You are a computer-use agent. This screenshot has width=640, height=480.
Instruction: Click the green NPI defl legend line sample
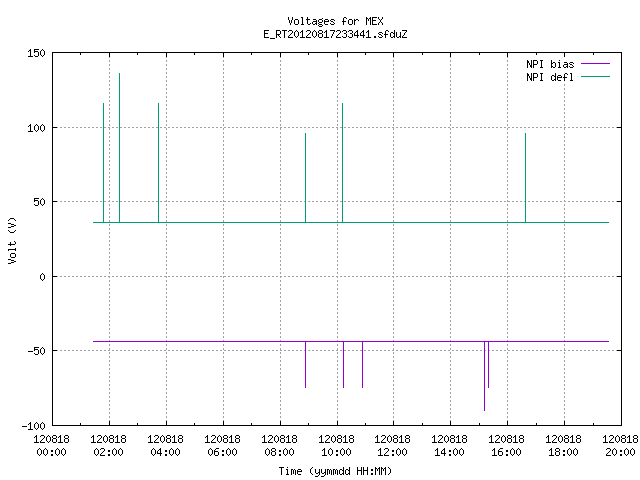pyautogui.click(x=595, y=77)
